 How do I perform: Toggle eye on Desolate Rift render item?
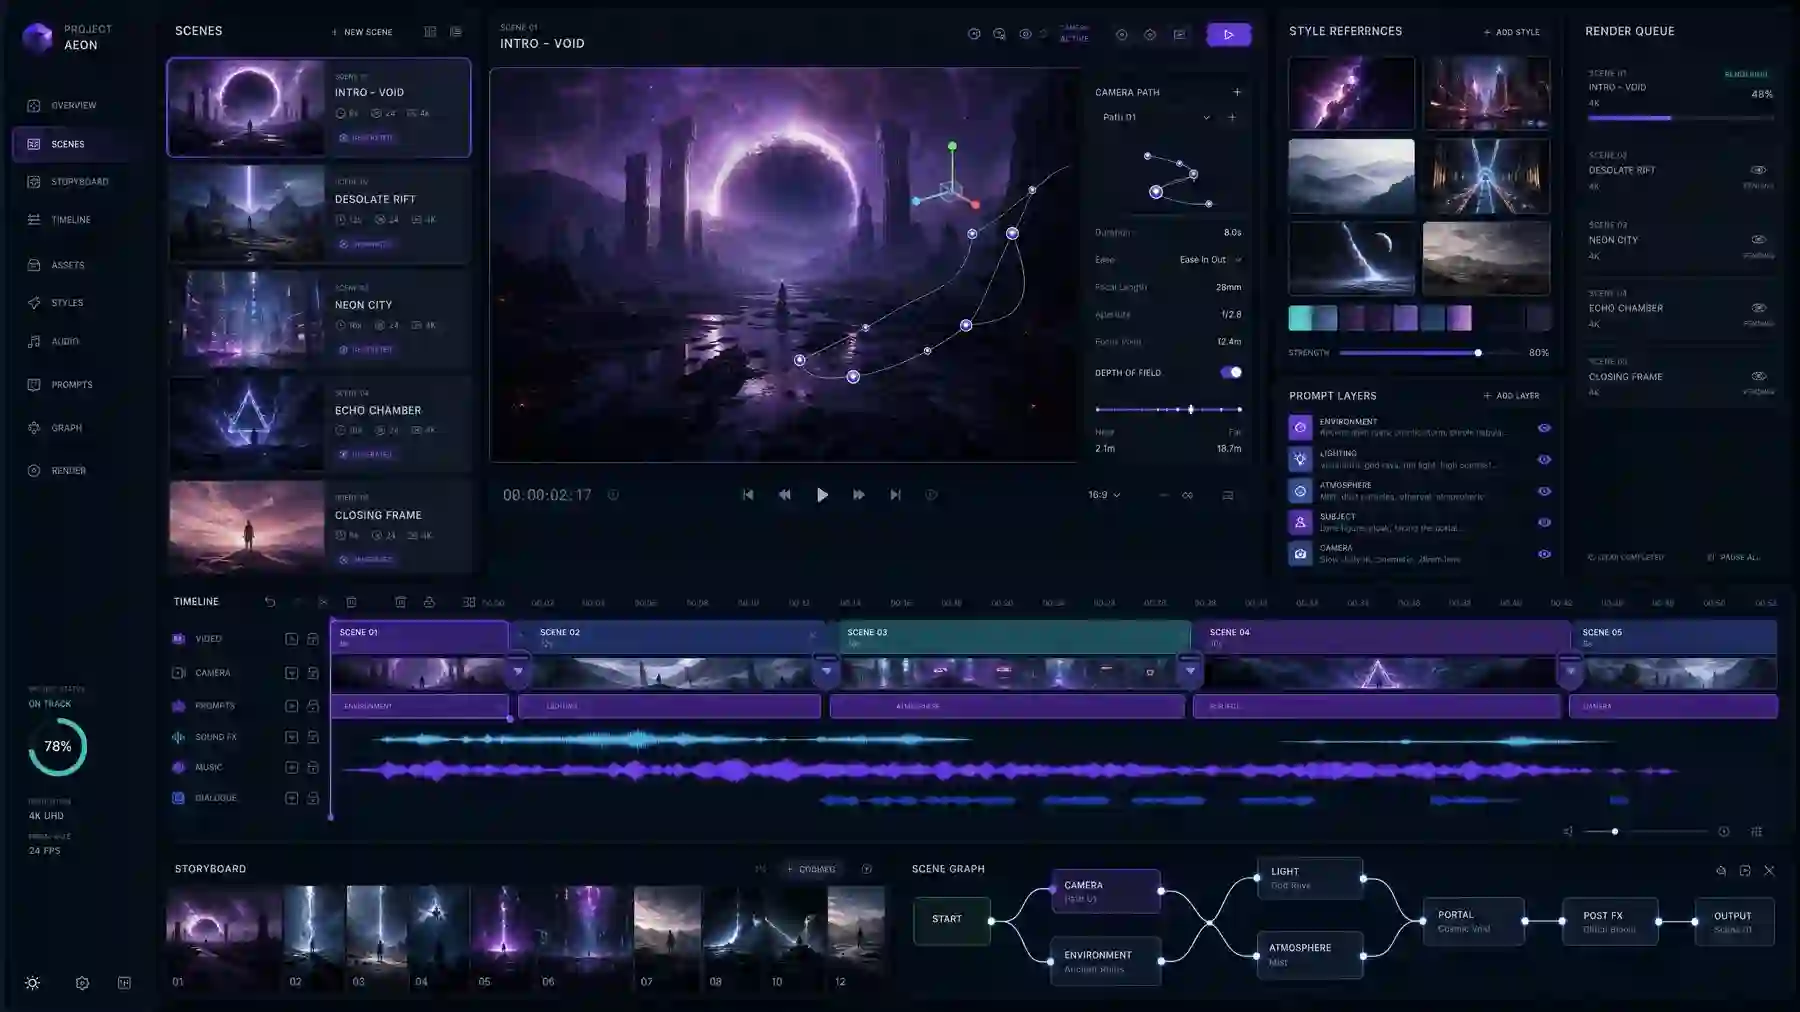[1758, 170]
